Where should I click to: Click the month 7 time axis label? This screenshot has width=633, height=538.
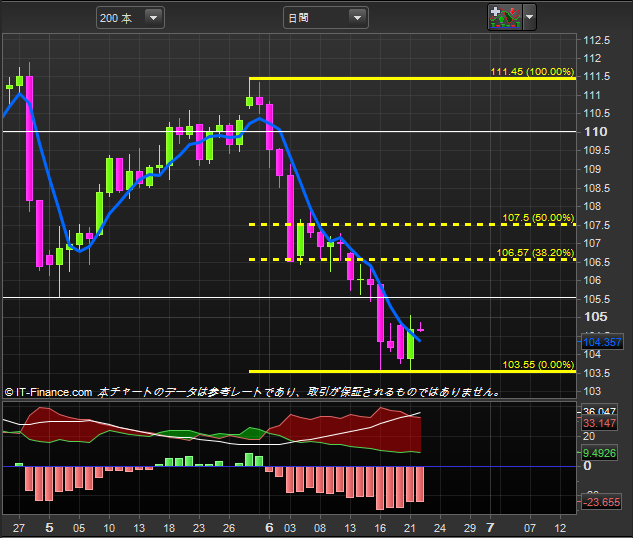coord(490,528)
